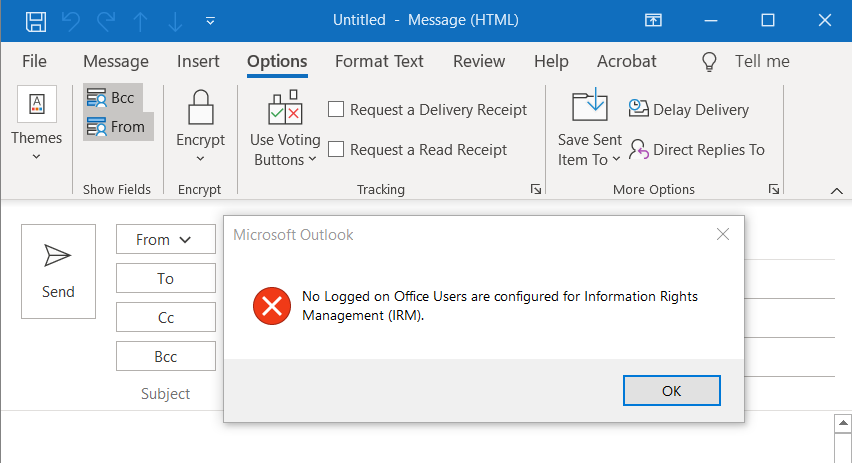Switch to the Insert tab
852x463 pixels.
198,61
